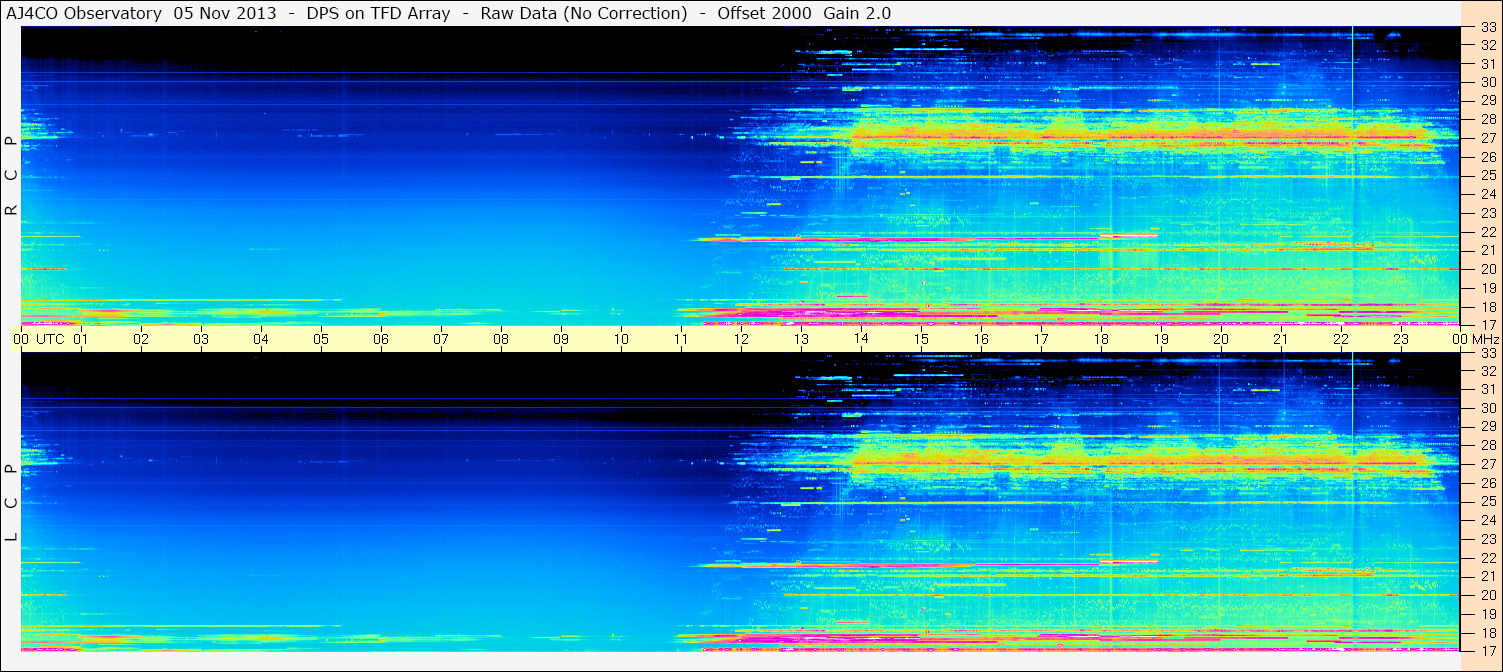Image resolution: width=1503 pixels, height=672 pixels.
Task: Select the Raw Data (No Correction) text
Action: (584, 13)
